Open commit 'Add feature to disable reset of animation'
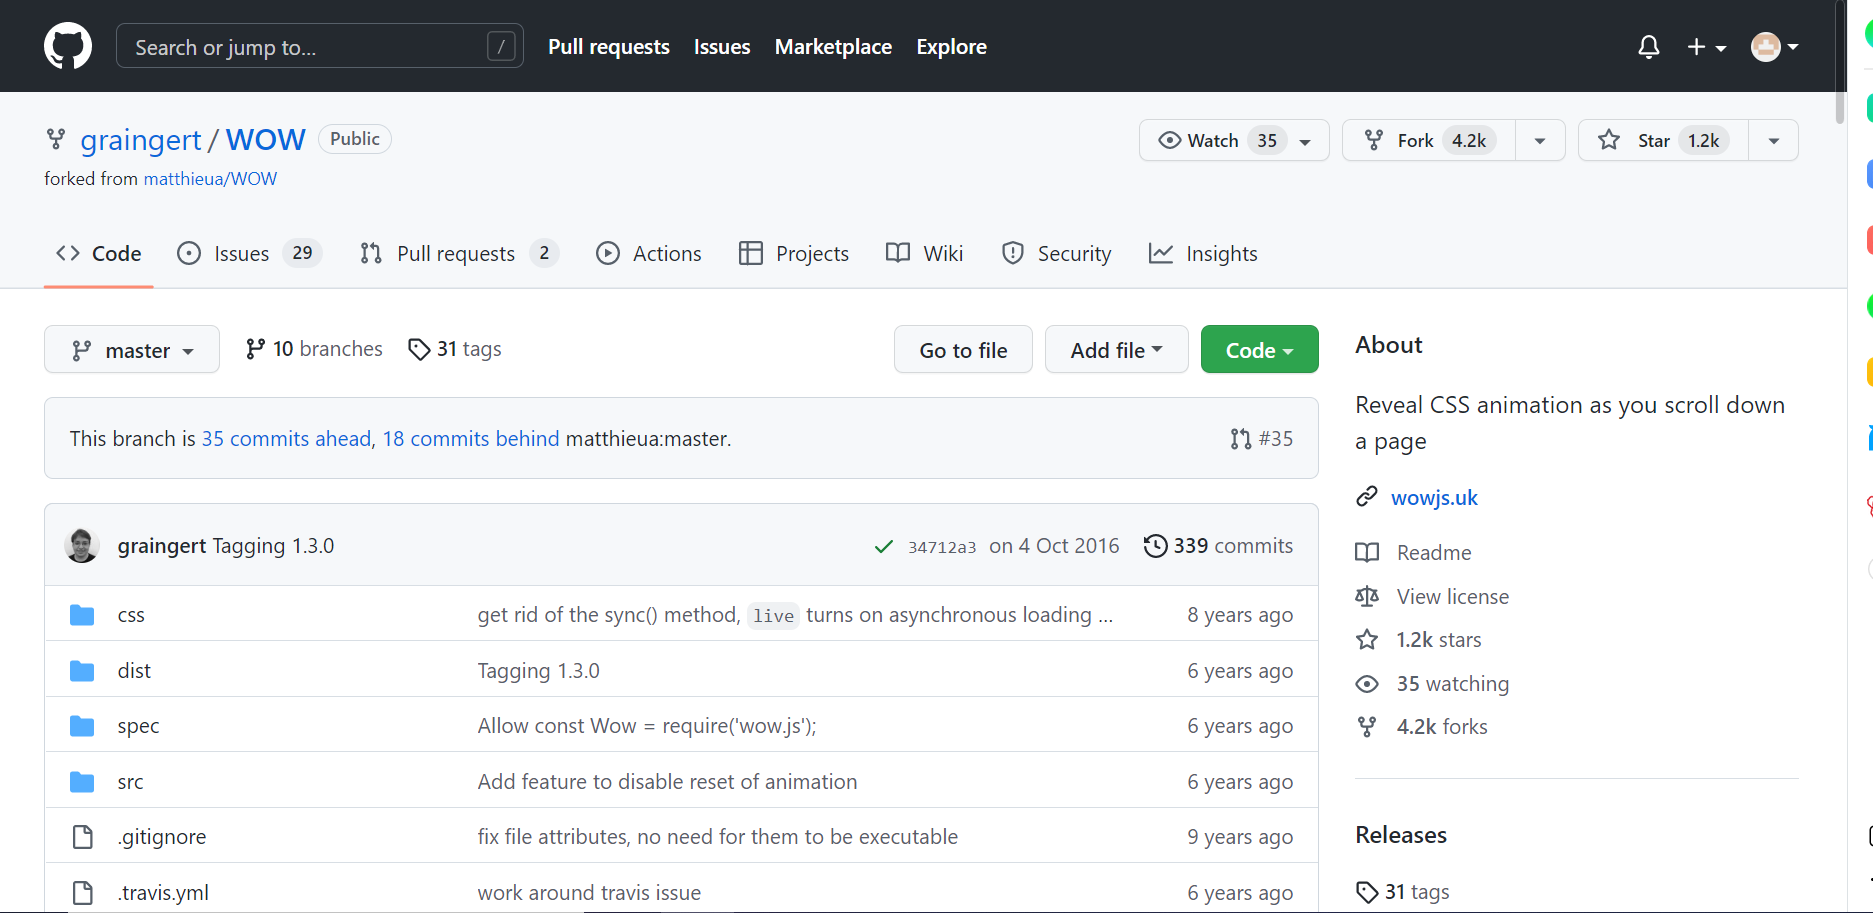The width and height of the screenshot is (1873, 913). 668,782
